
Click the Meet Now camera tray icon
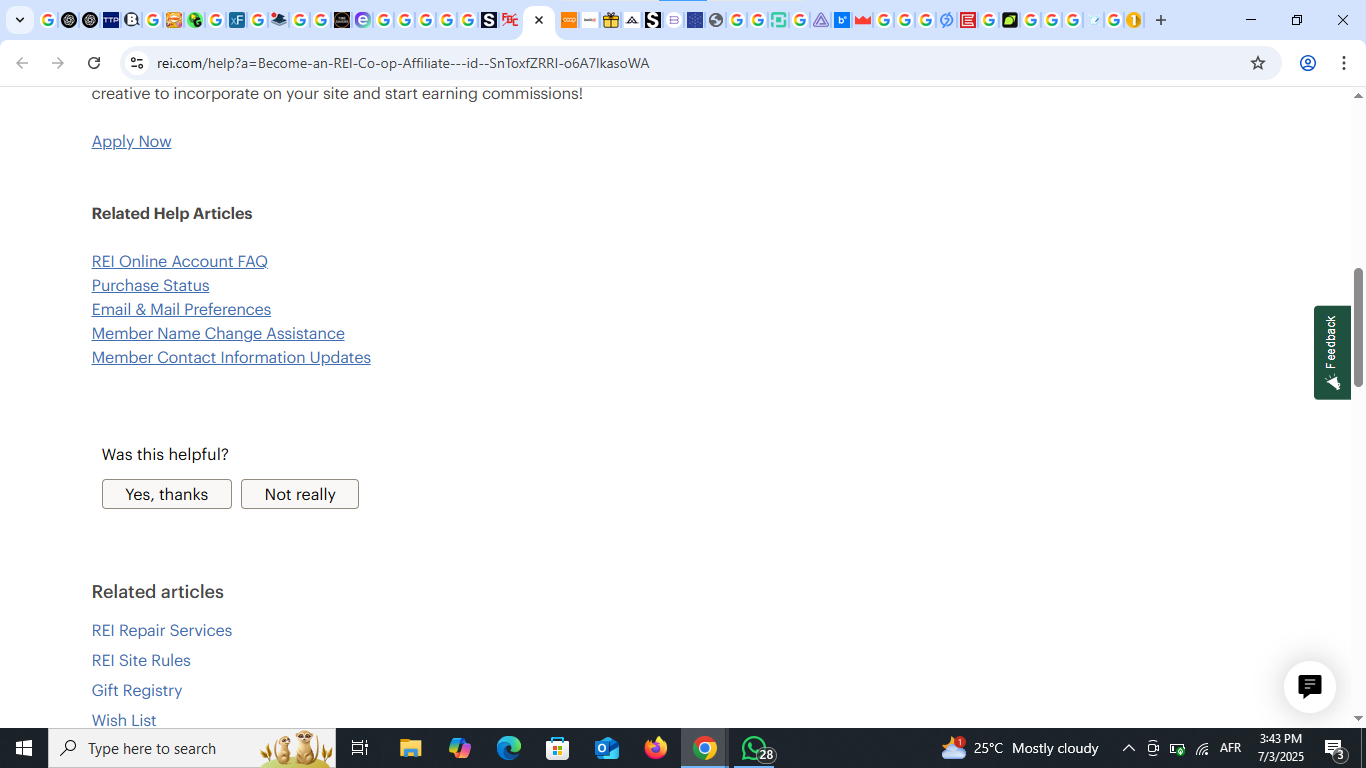(x=1153, y=748)
